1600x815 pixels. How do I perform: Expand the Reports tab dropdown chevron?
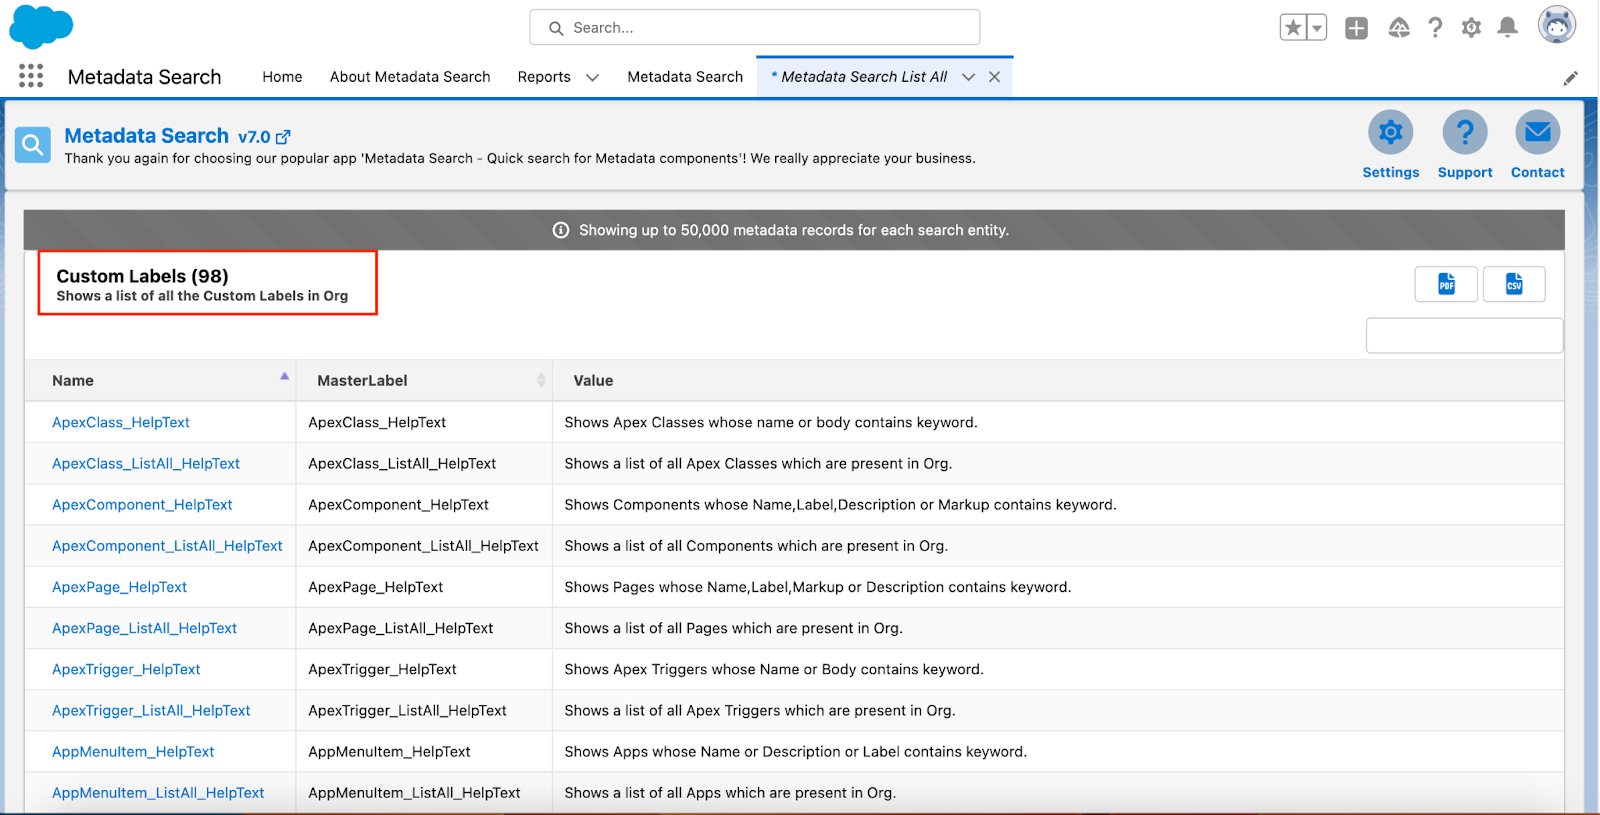592,77
